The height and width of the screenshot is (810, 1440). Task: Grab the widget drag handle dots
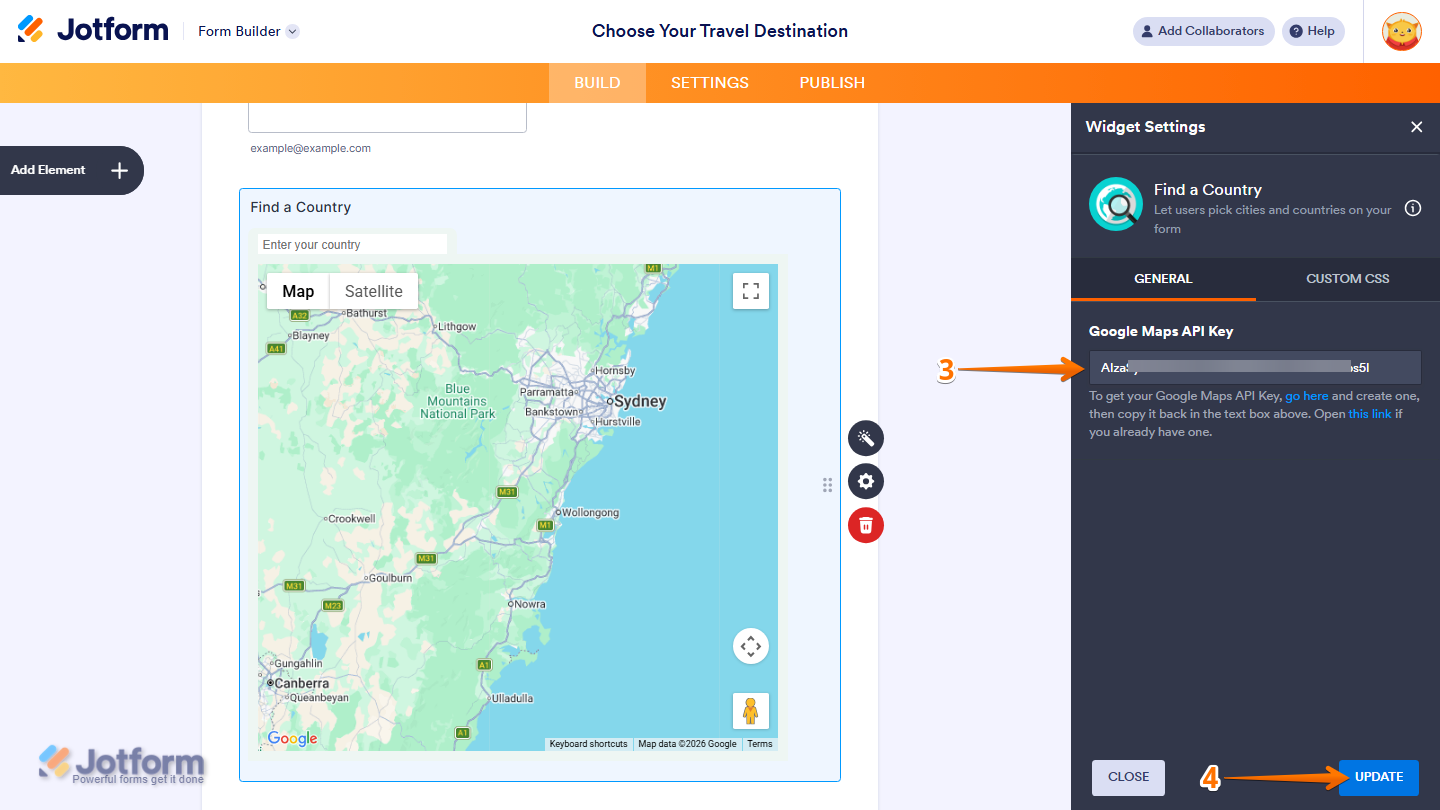click(827, 485)
